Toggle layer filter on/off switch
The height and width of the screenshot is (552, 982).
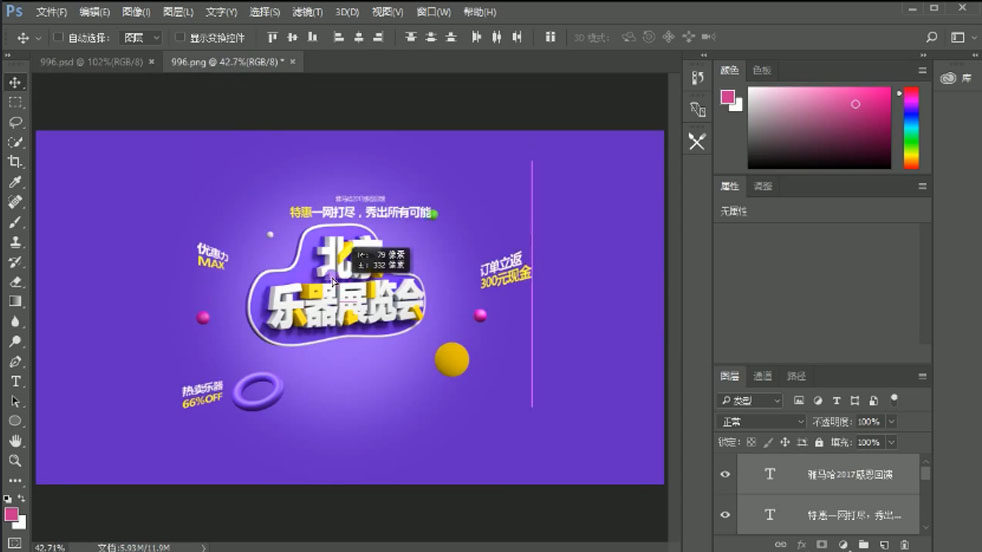[894, 400]
